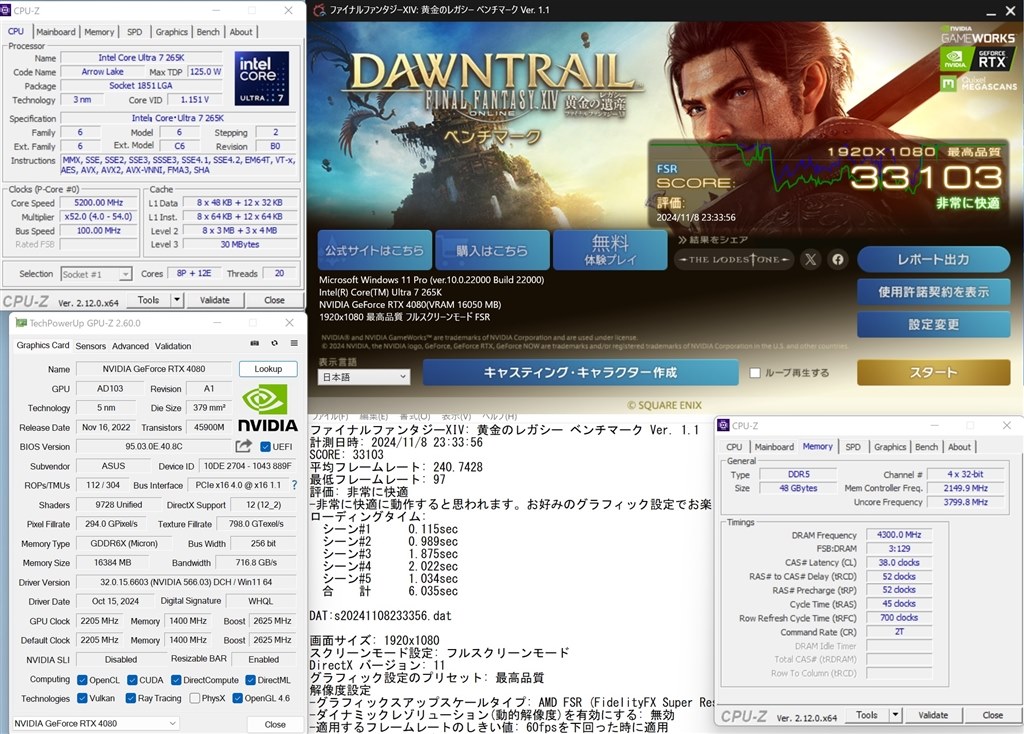Refresh GPU-Z readings via circular arrow icon
Viewport: 1024px width, 734px height.
coord(275,344)
